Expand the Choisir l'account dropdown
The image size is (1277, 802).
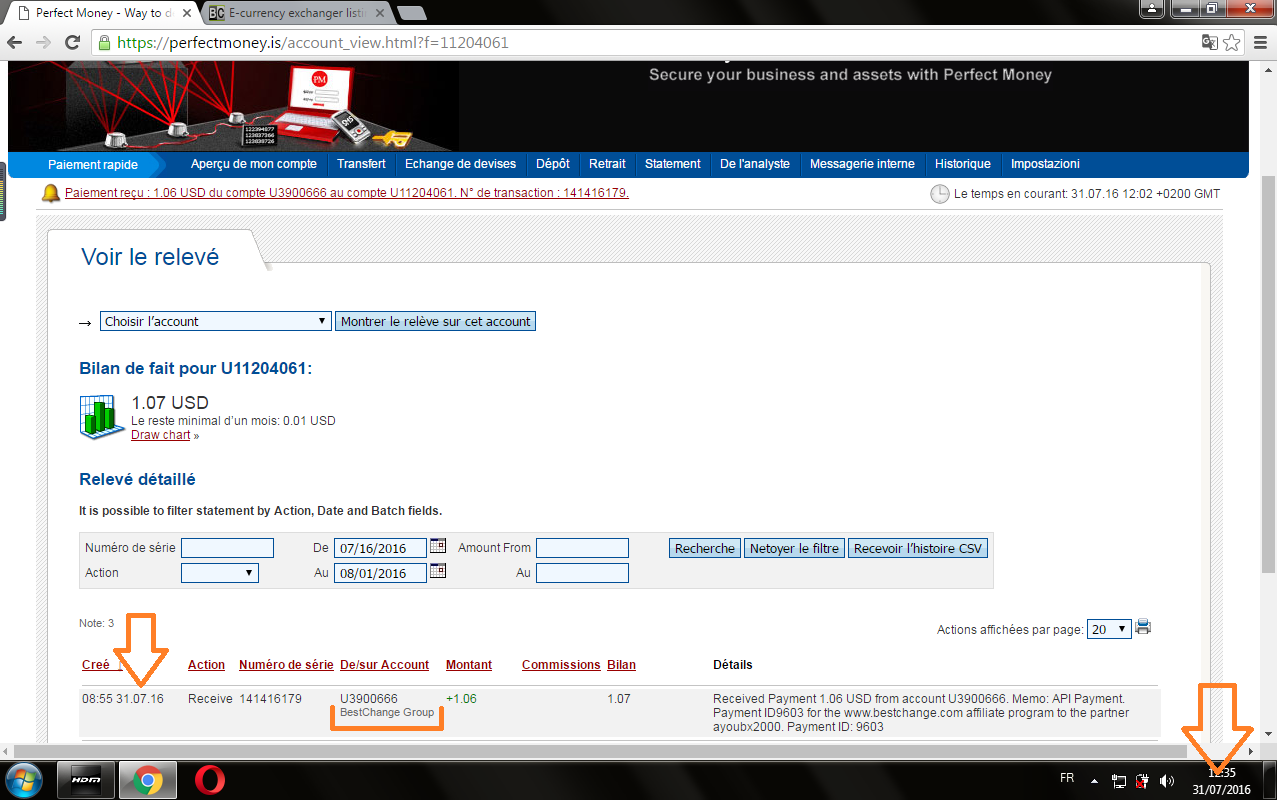point(216,321)
